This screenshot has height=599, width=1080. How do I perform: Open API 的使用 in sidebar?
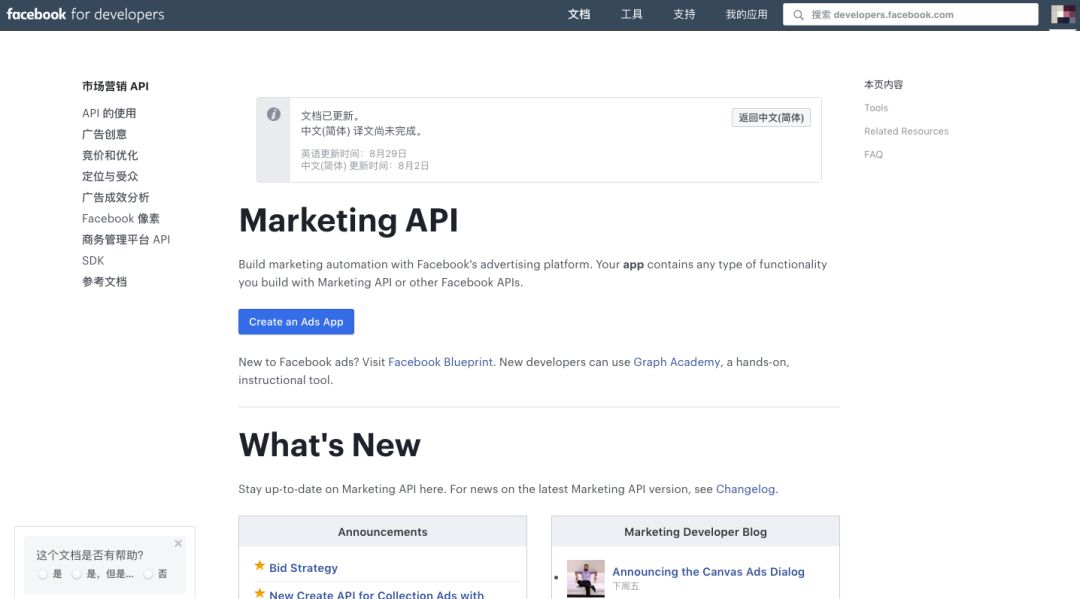pyautogui.click(x=109, y=113)
